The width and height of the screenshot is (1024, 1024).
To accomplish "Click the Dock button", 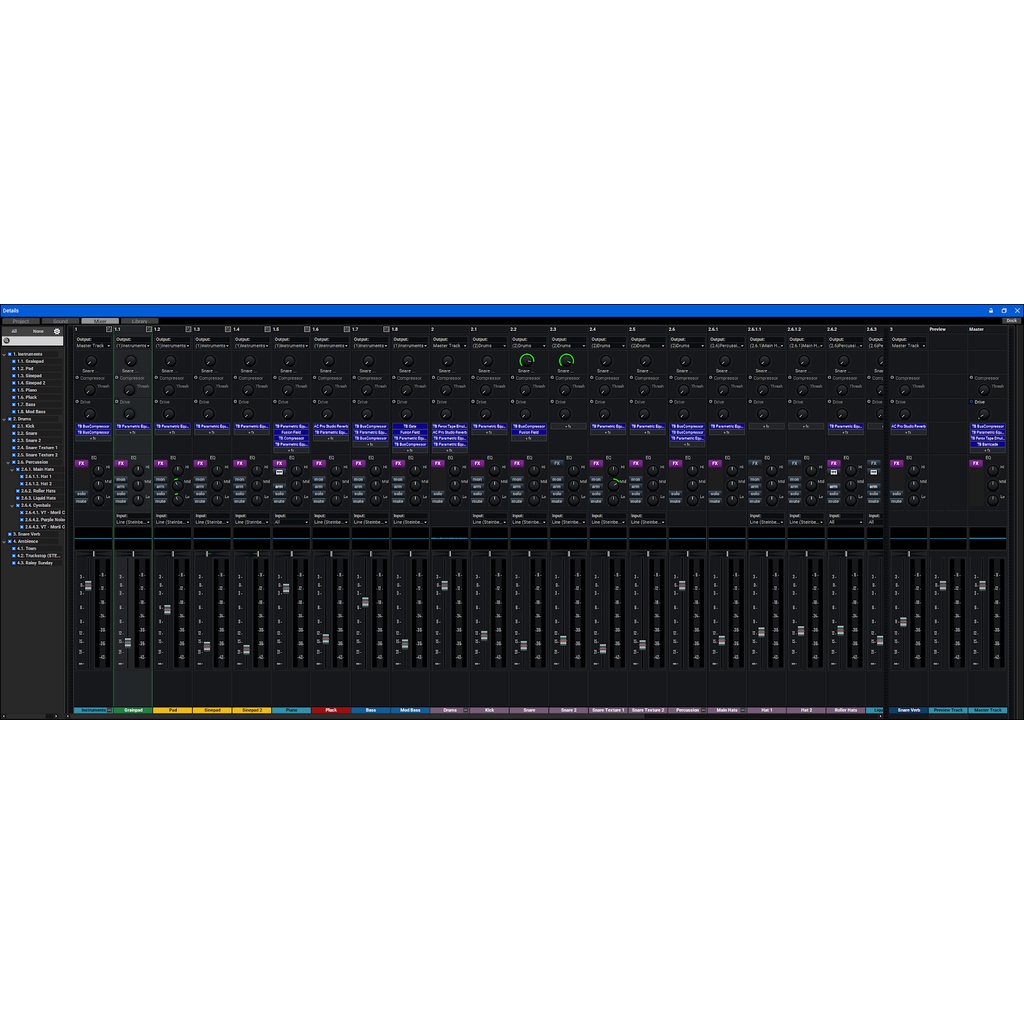I will coord(1012,321).
